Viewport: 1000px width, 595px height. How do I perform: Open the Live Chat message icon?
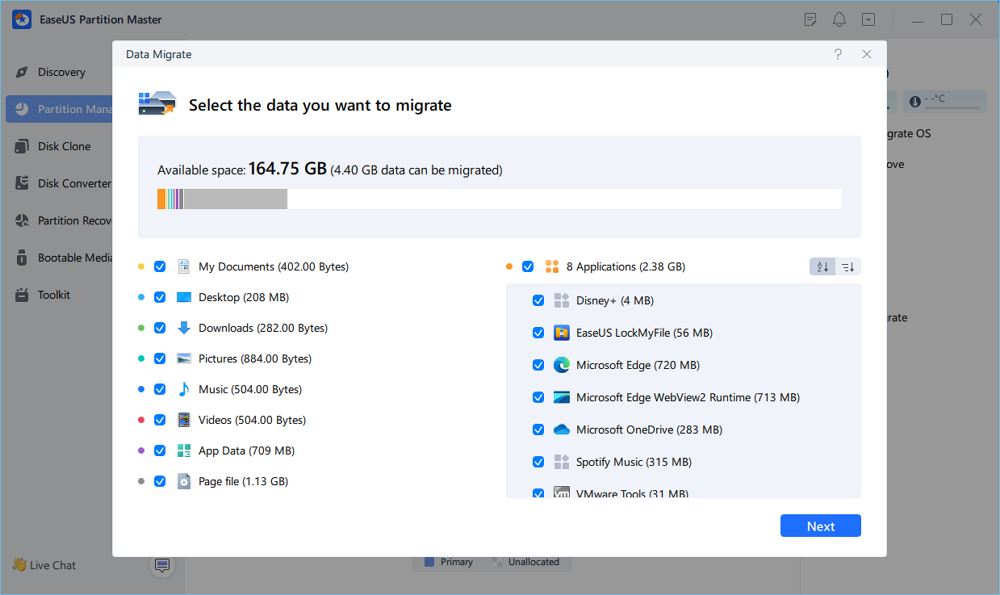coord(162,566)
